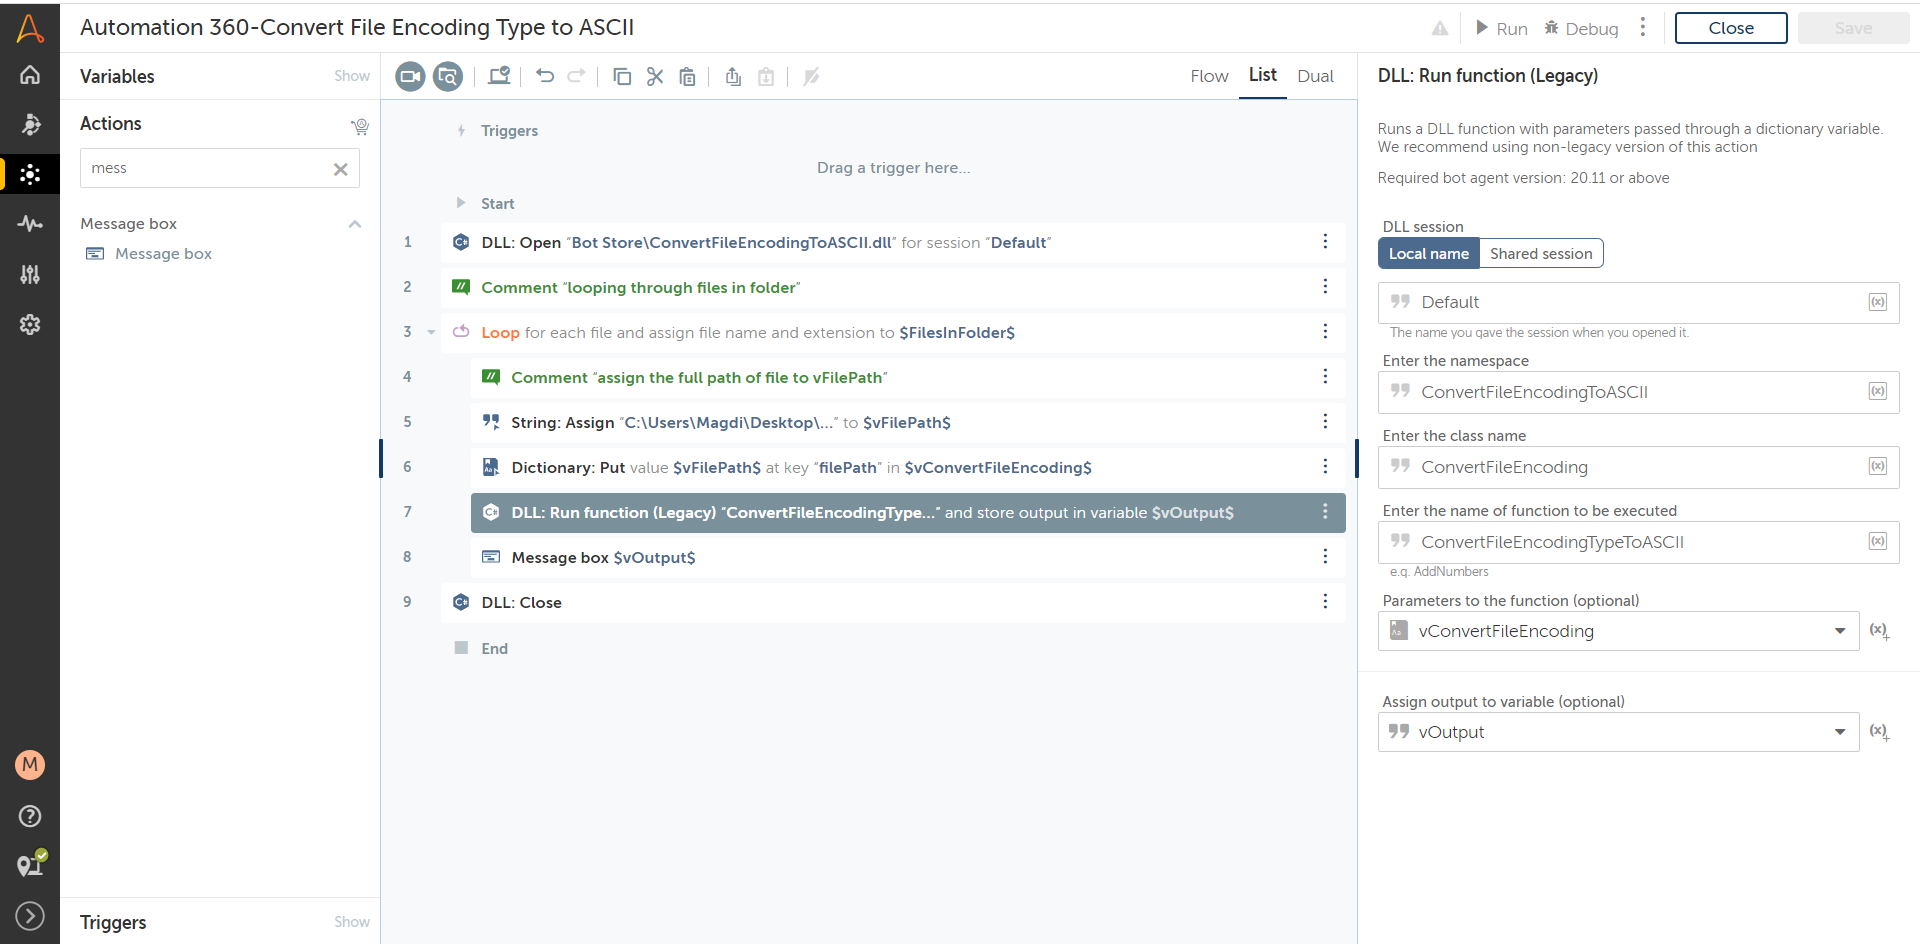Image resolution: width=1920 pixels, height=944 pixels.
Task: Select the Local name session option
Action: (1428, 254)
